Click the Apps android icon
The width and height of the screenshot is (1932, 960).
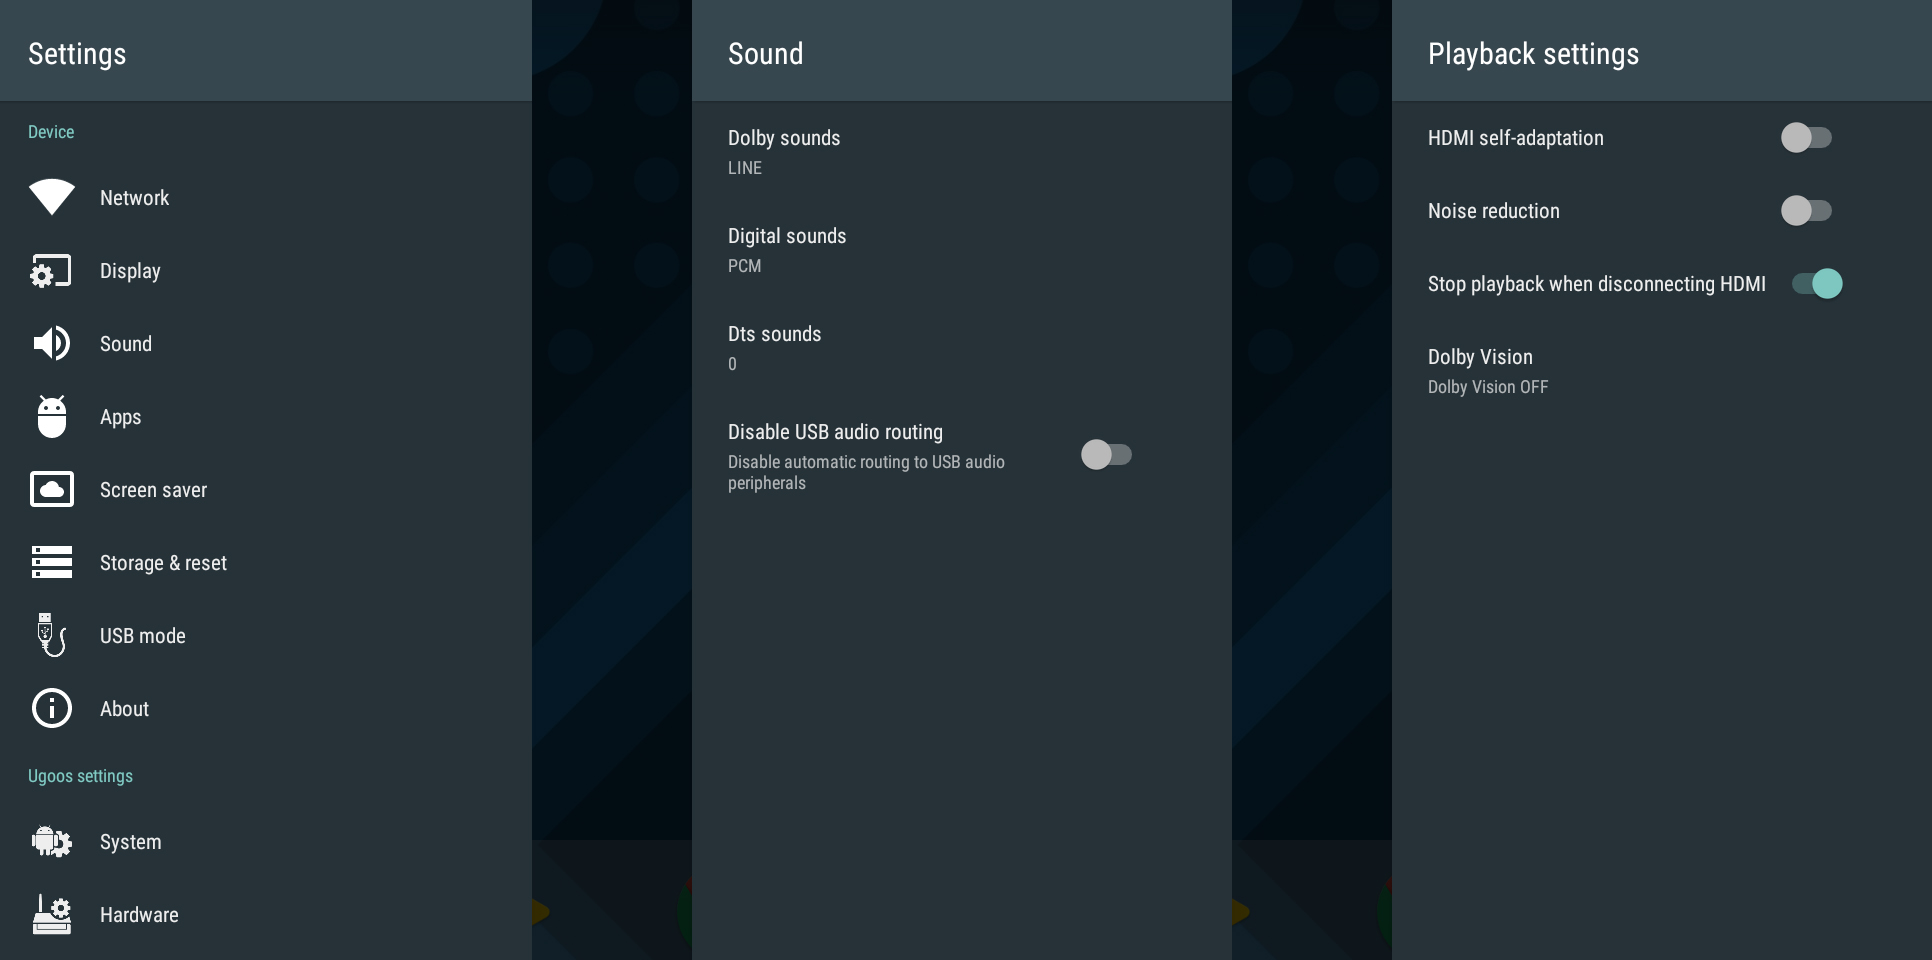(52, 417)
